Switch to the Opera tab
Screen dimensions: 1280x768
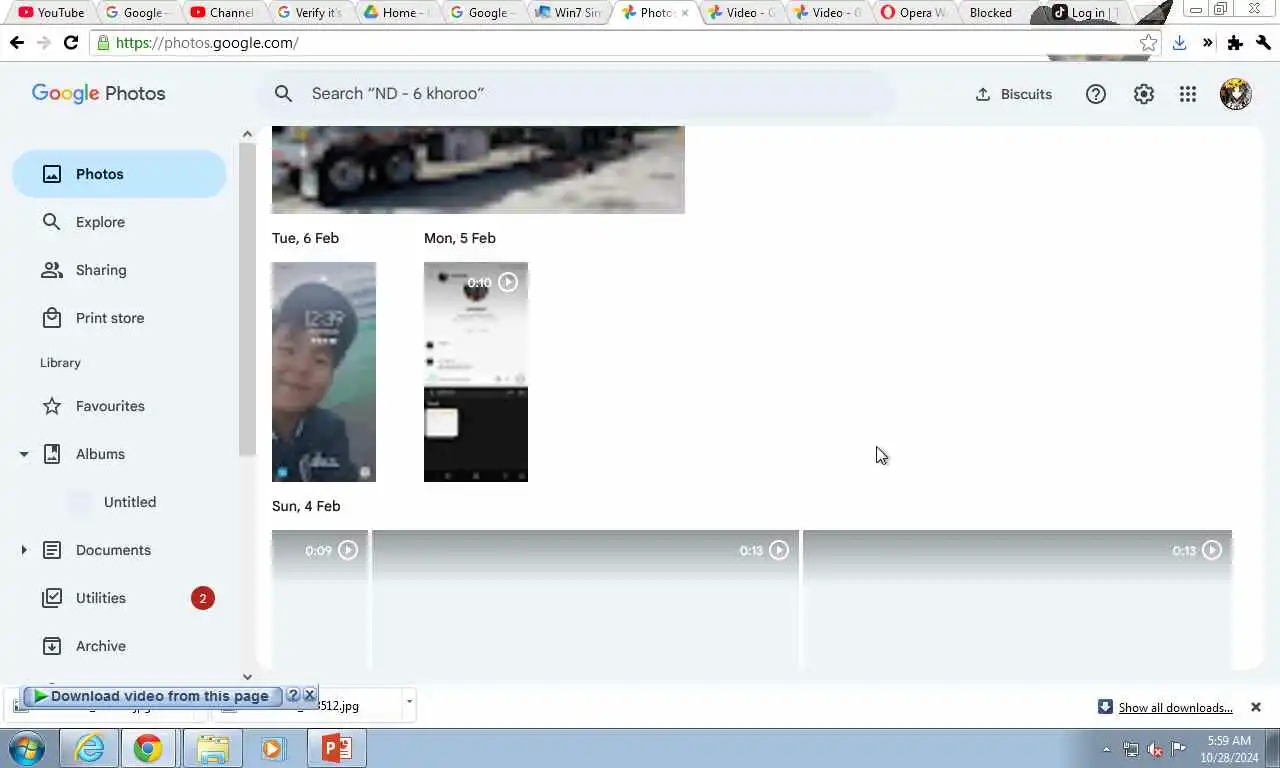click(914, 12)
